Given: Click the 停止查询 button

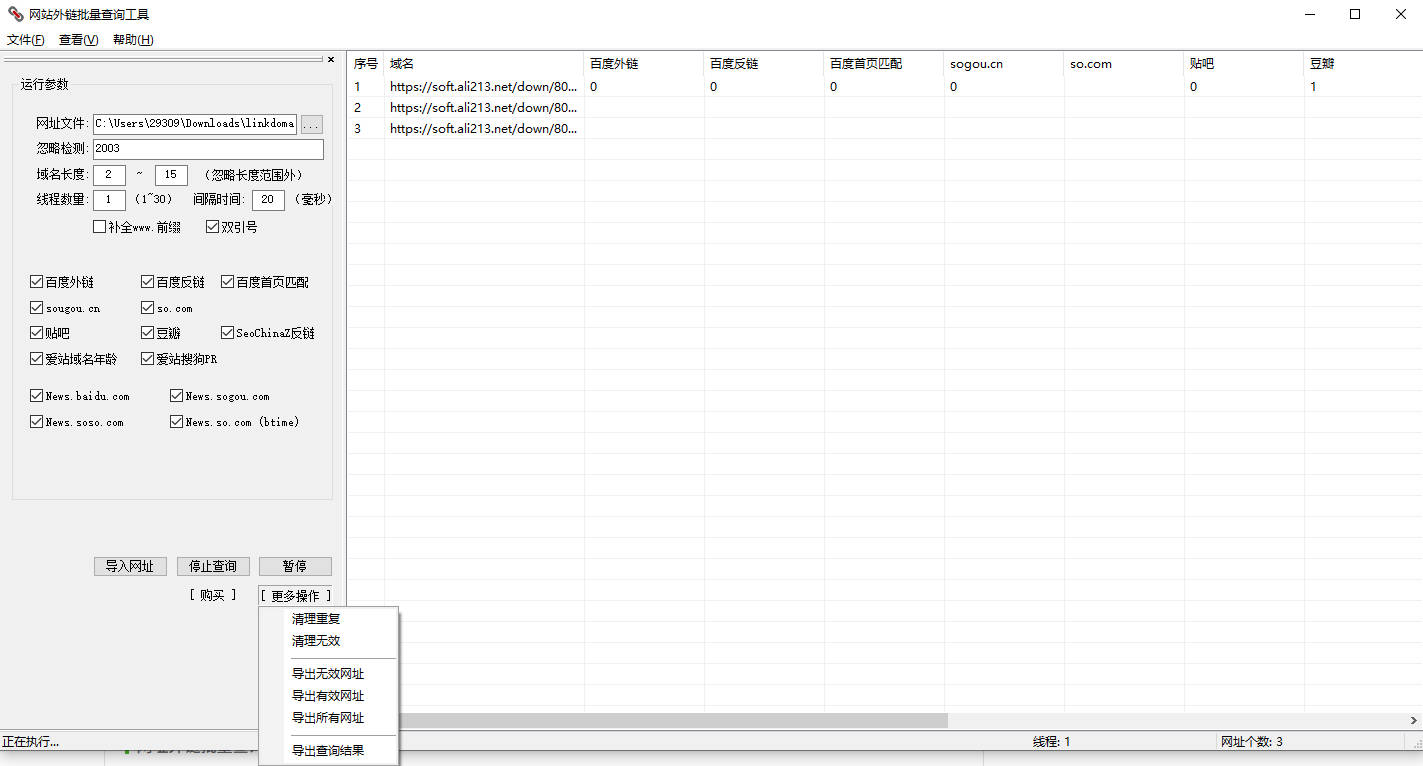Looking at the screenshot, I should [213, 566].
